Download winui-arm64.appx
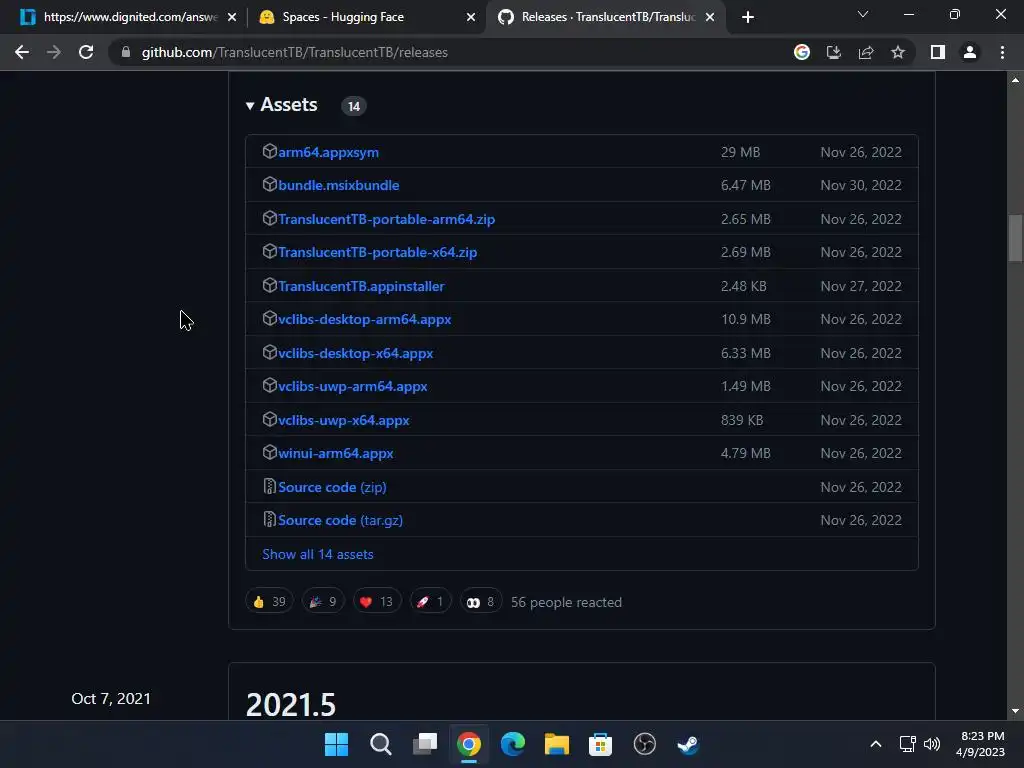Image resolution: width=1024 pixels, height=768 pixels. (x=336, y=453)
